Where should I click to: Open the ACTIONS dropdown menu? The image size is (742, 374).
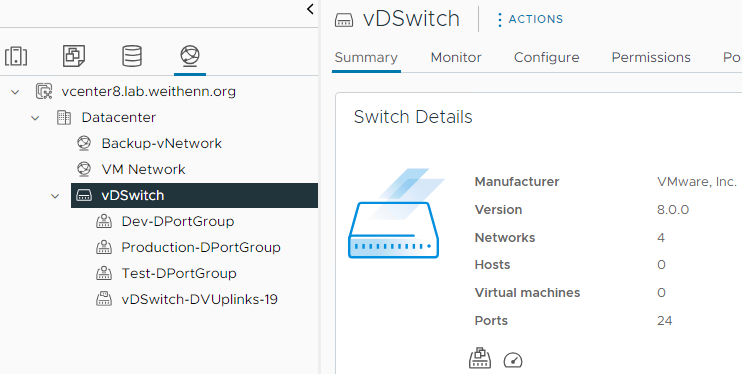[x=530, y=19]
